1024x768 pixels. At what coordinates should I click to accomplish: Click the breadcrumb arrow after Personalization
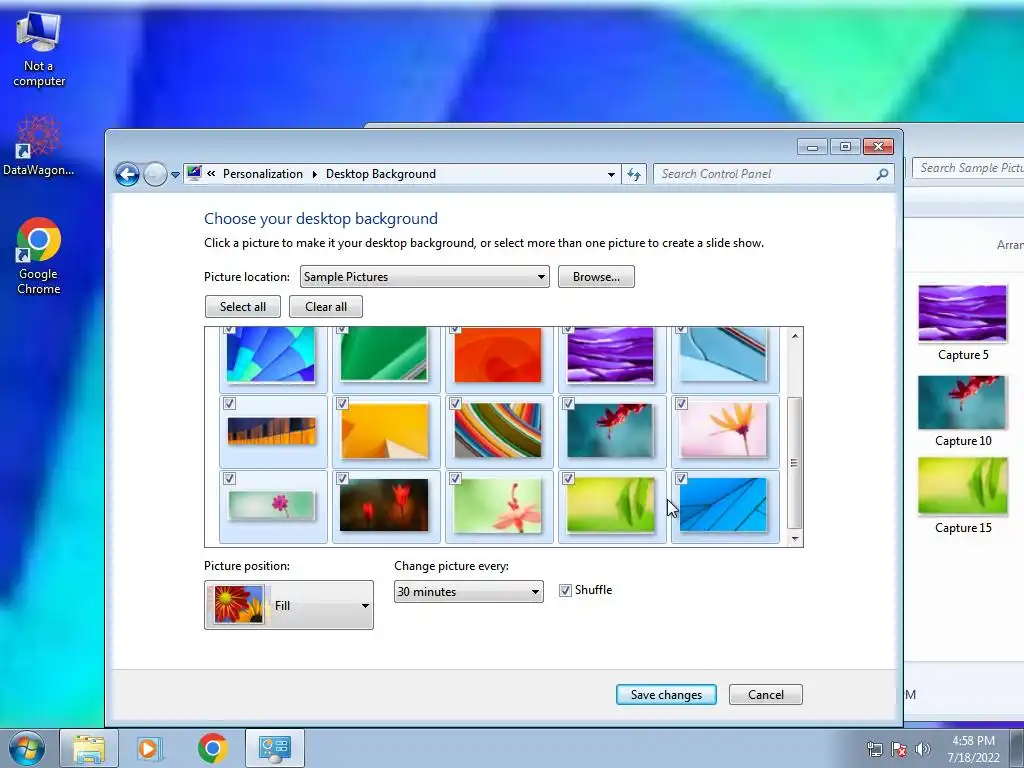click(314, 174)
